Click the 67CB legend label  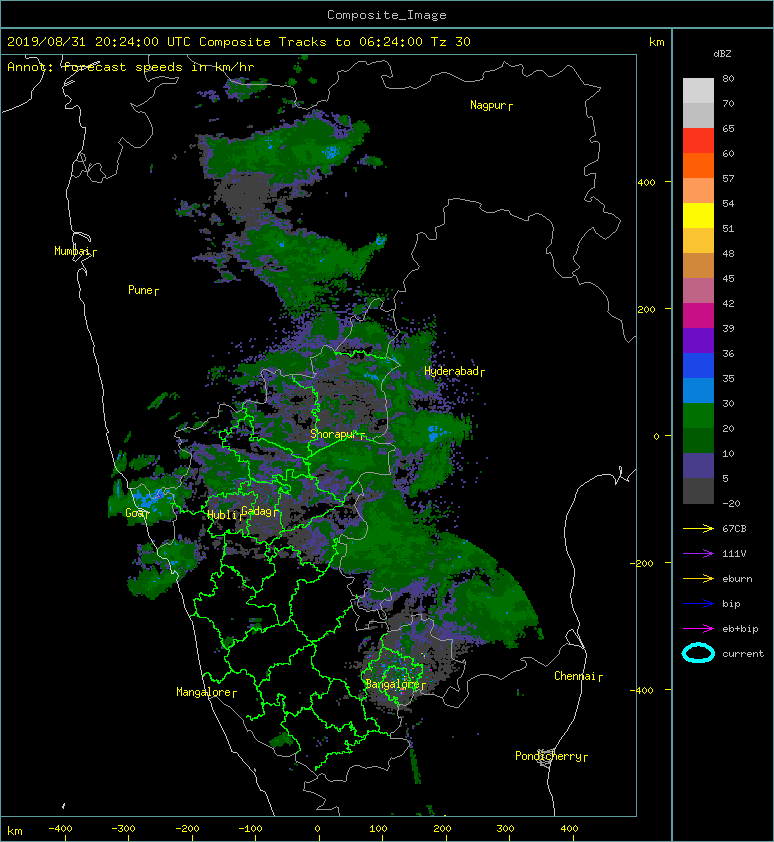click(x=734, y=528)
